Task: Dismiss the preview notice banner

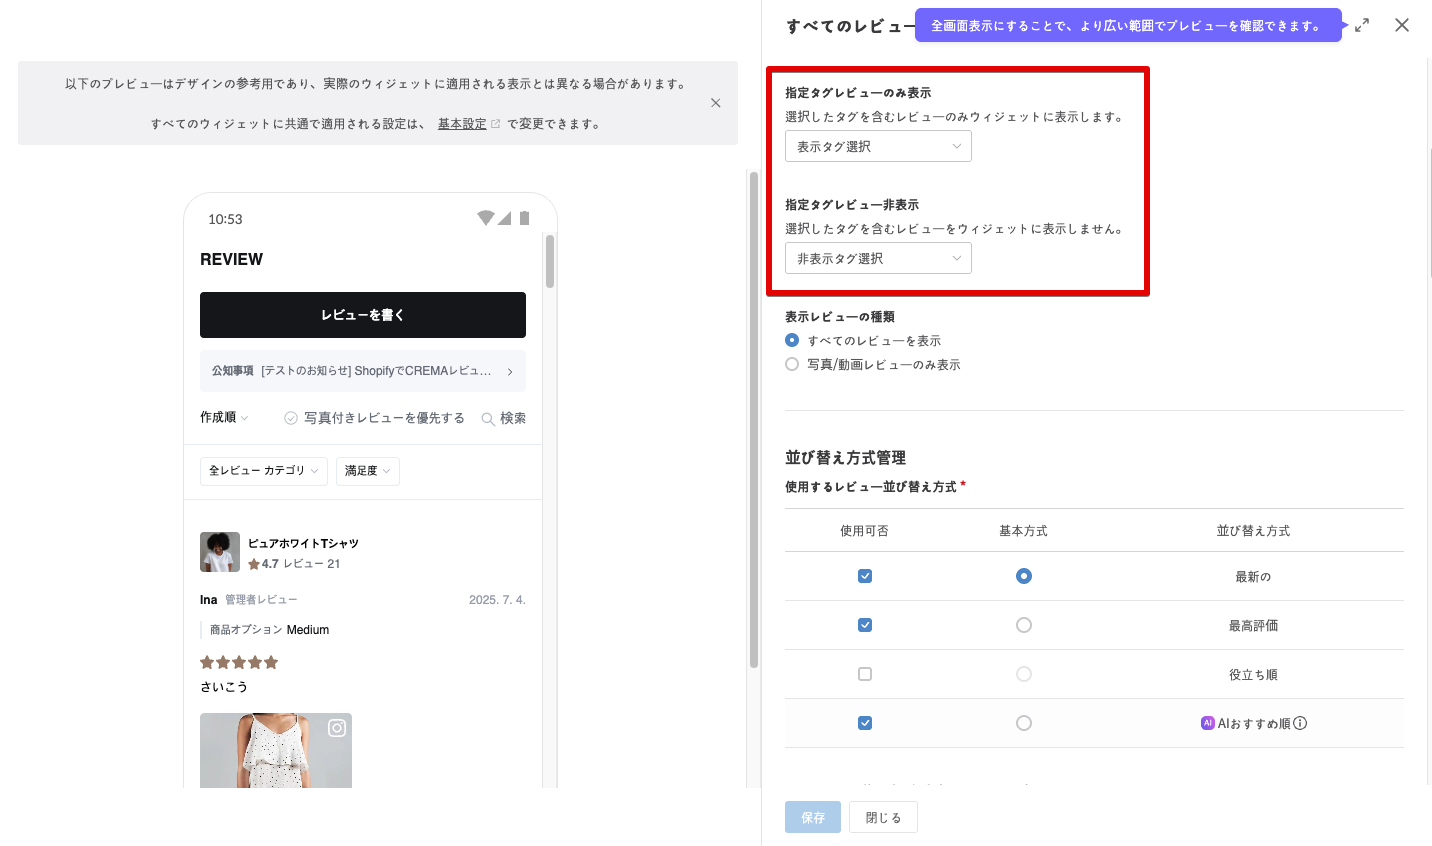Action: (x=715, y=103)
